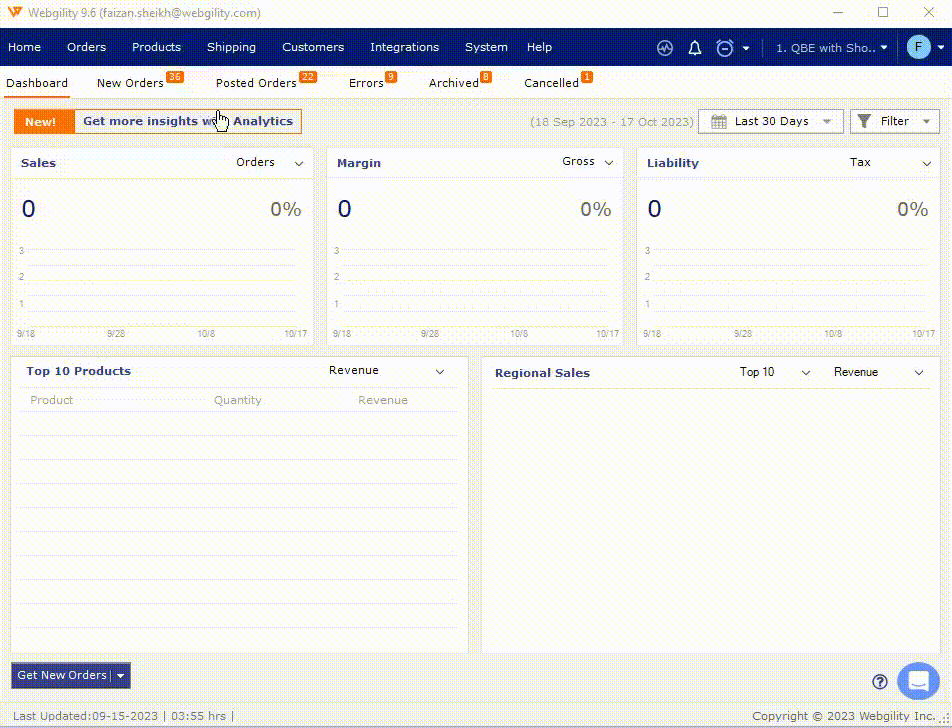Open the Customers menu

tap(313, 47)
